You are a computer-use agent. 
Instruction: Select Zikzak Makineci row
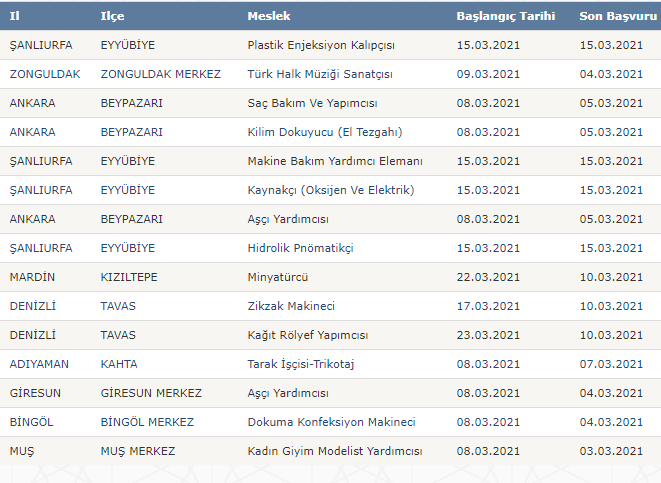point(291,306)
